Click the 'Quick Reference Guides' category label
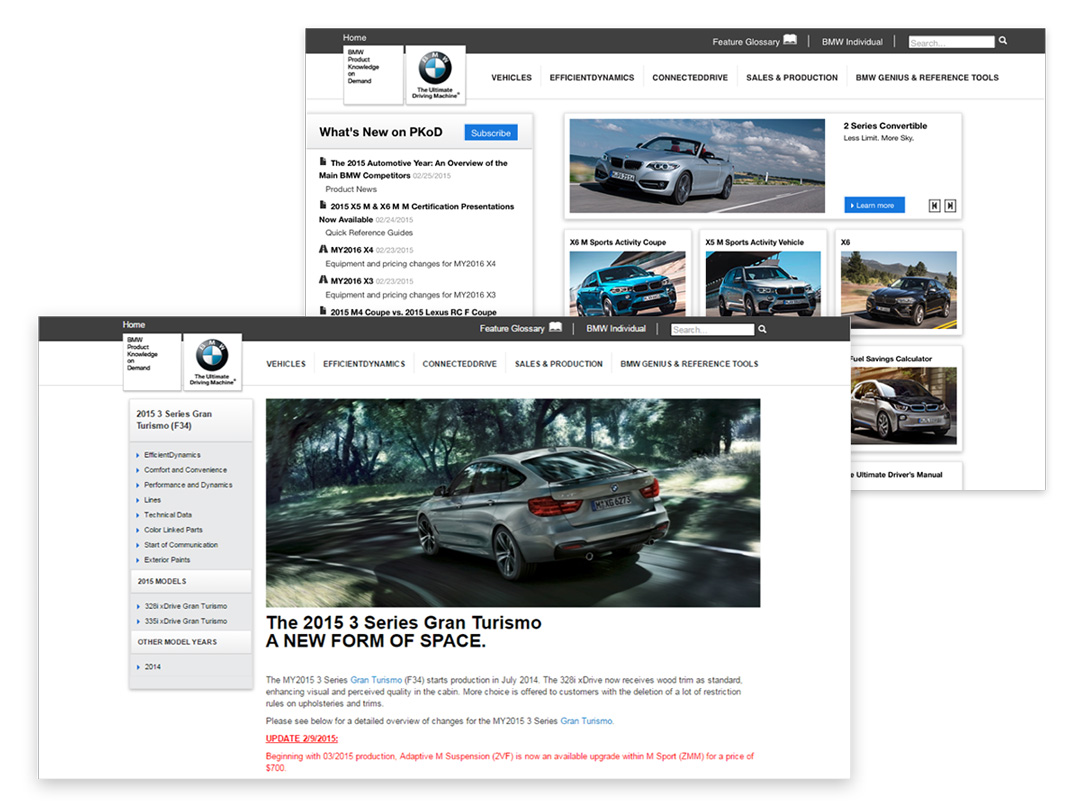Screen dimensions: 1080x810 [x=369, y=233]
